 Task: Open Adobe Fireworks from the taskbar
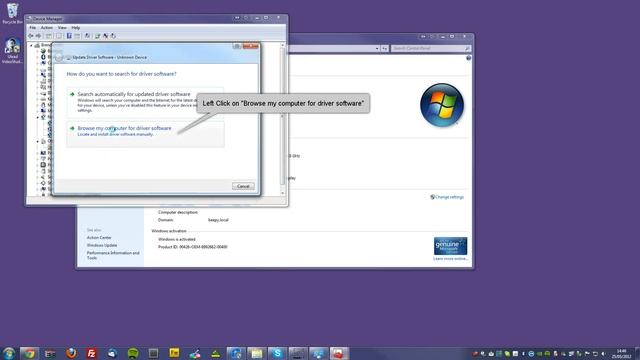[x=174, y=353]
